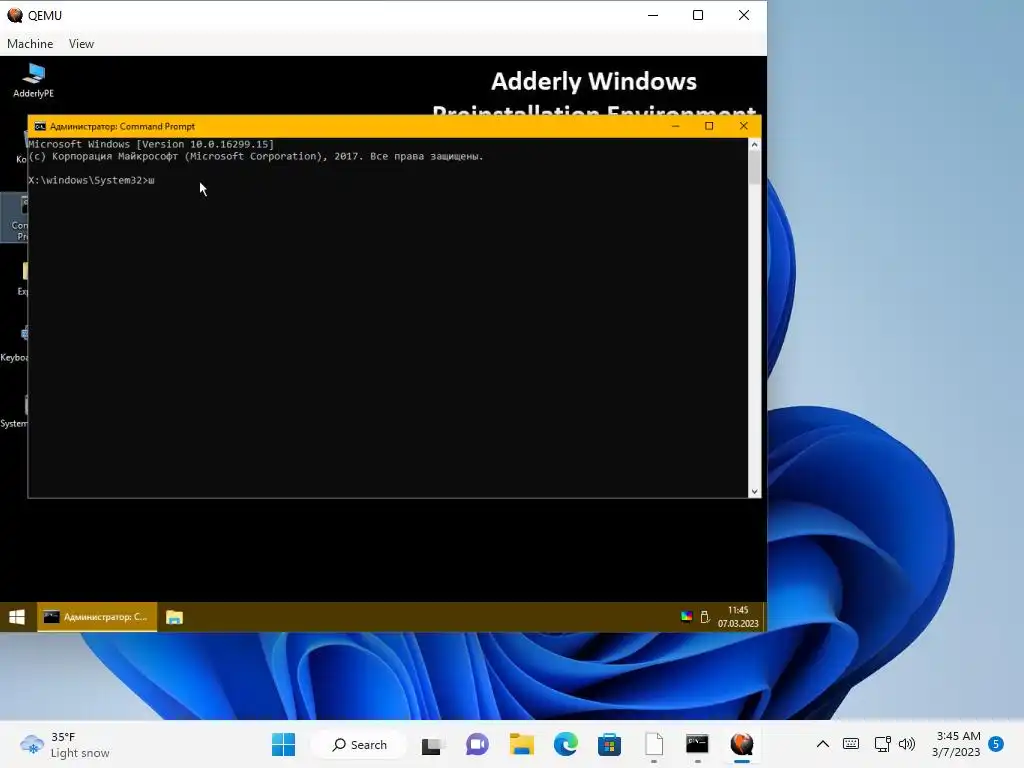Click the Command Prompt scrollbar down arrow
Screen dimensions: 1024x768
(x=754, y=491)
